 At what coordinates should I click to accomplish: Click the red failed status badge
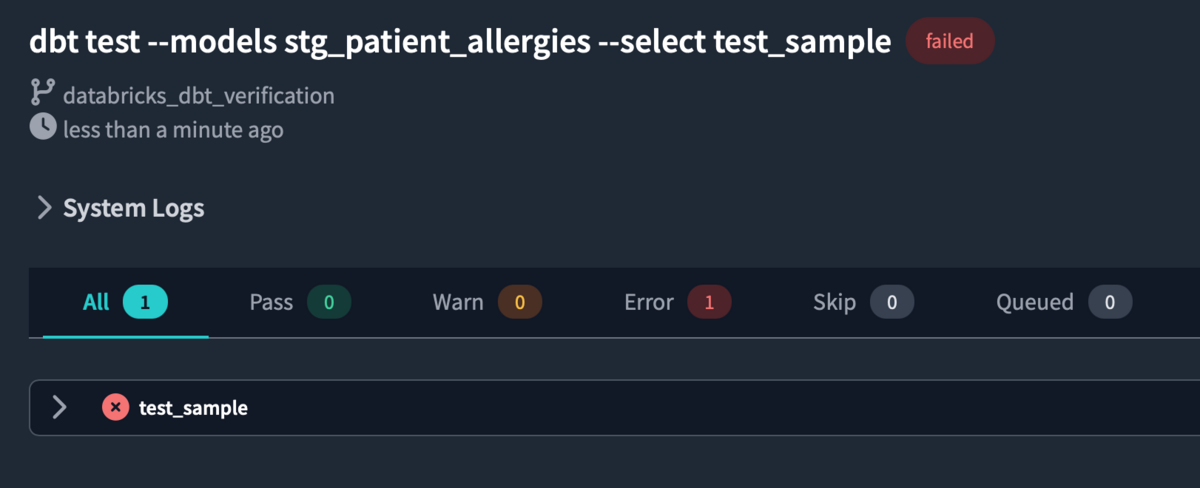(950, 41)
